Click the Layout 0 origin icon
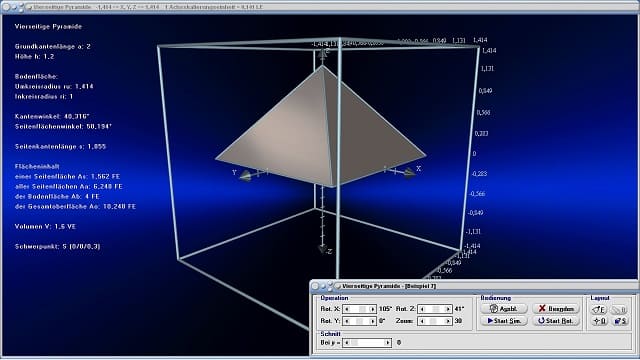This screenshot has height=360, width=640. (x=599, y=321)
